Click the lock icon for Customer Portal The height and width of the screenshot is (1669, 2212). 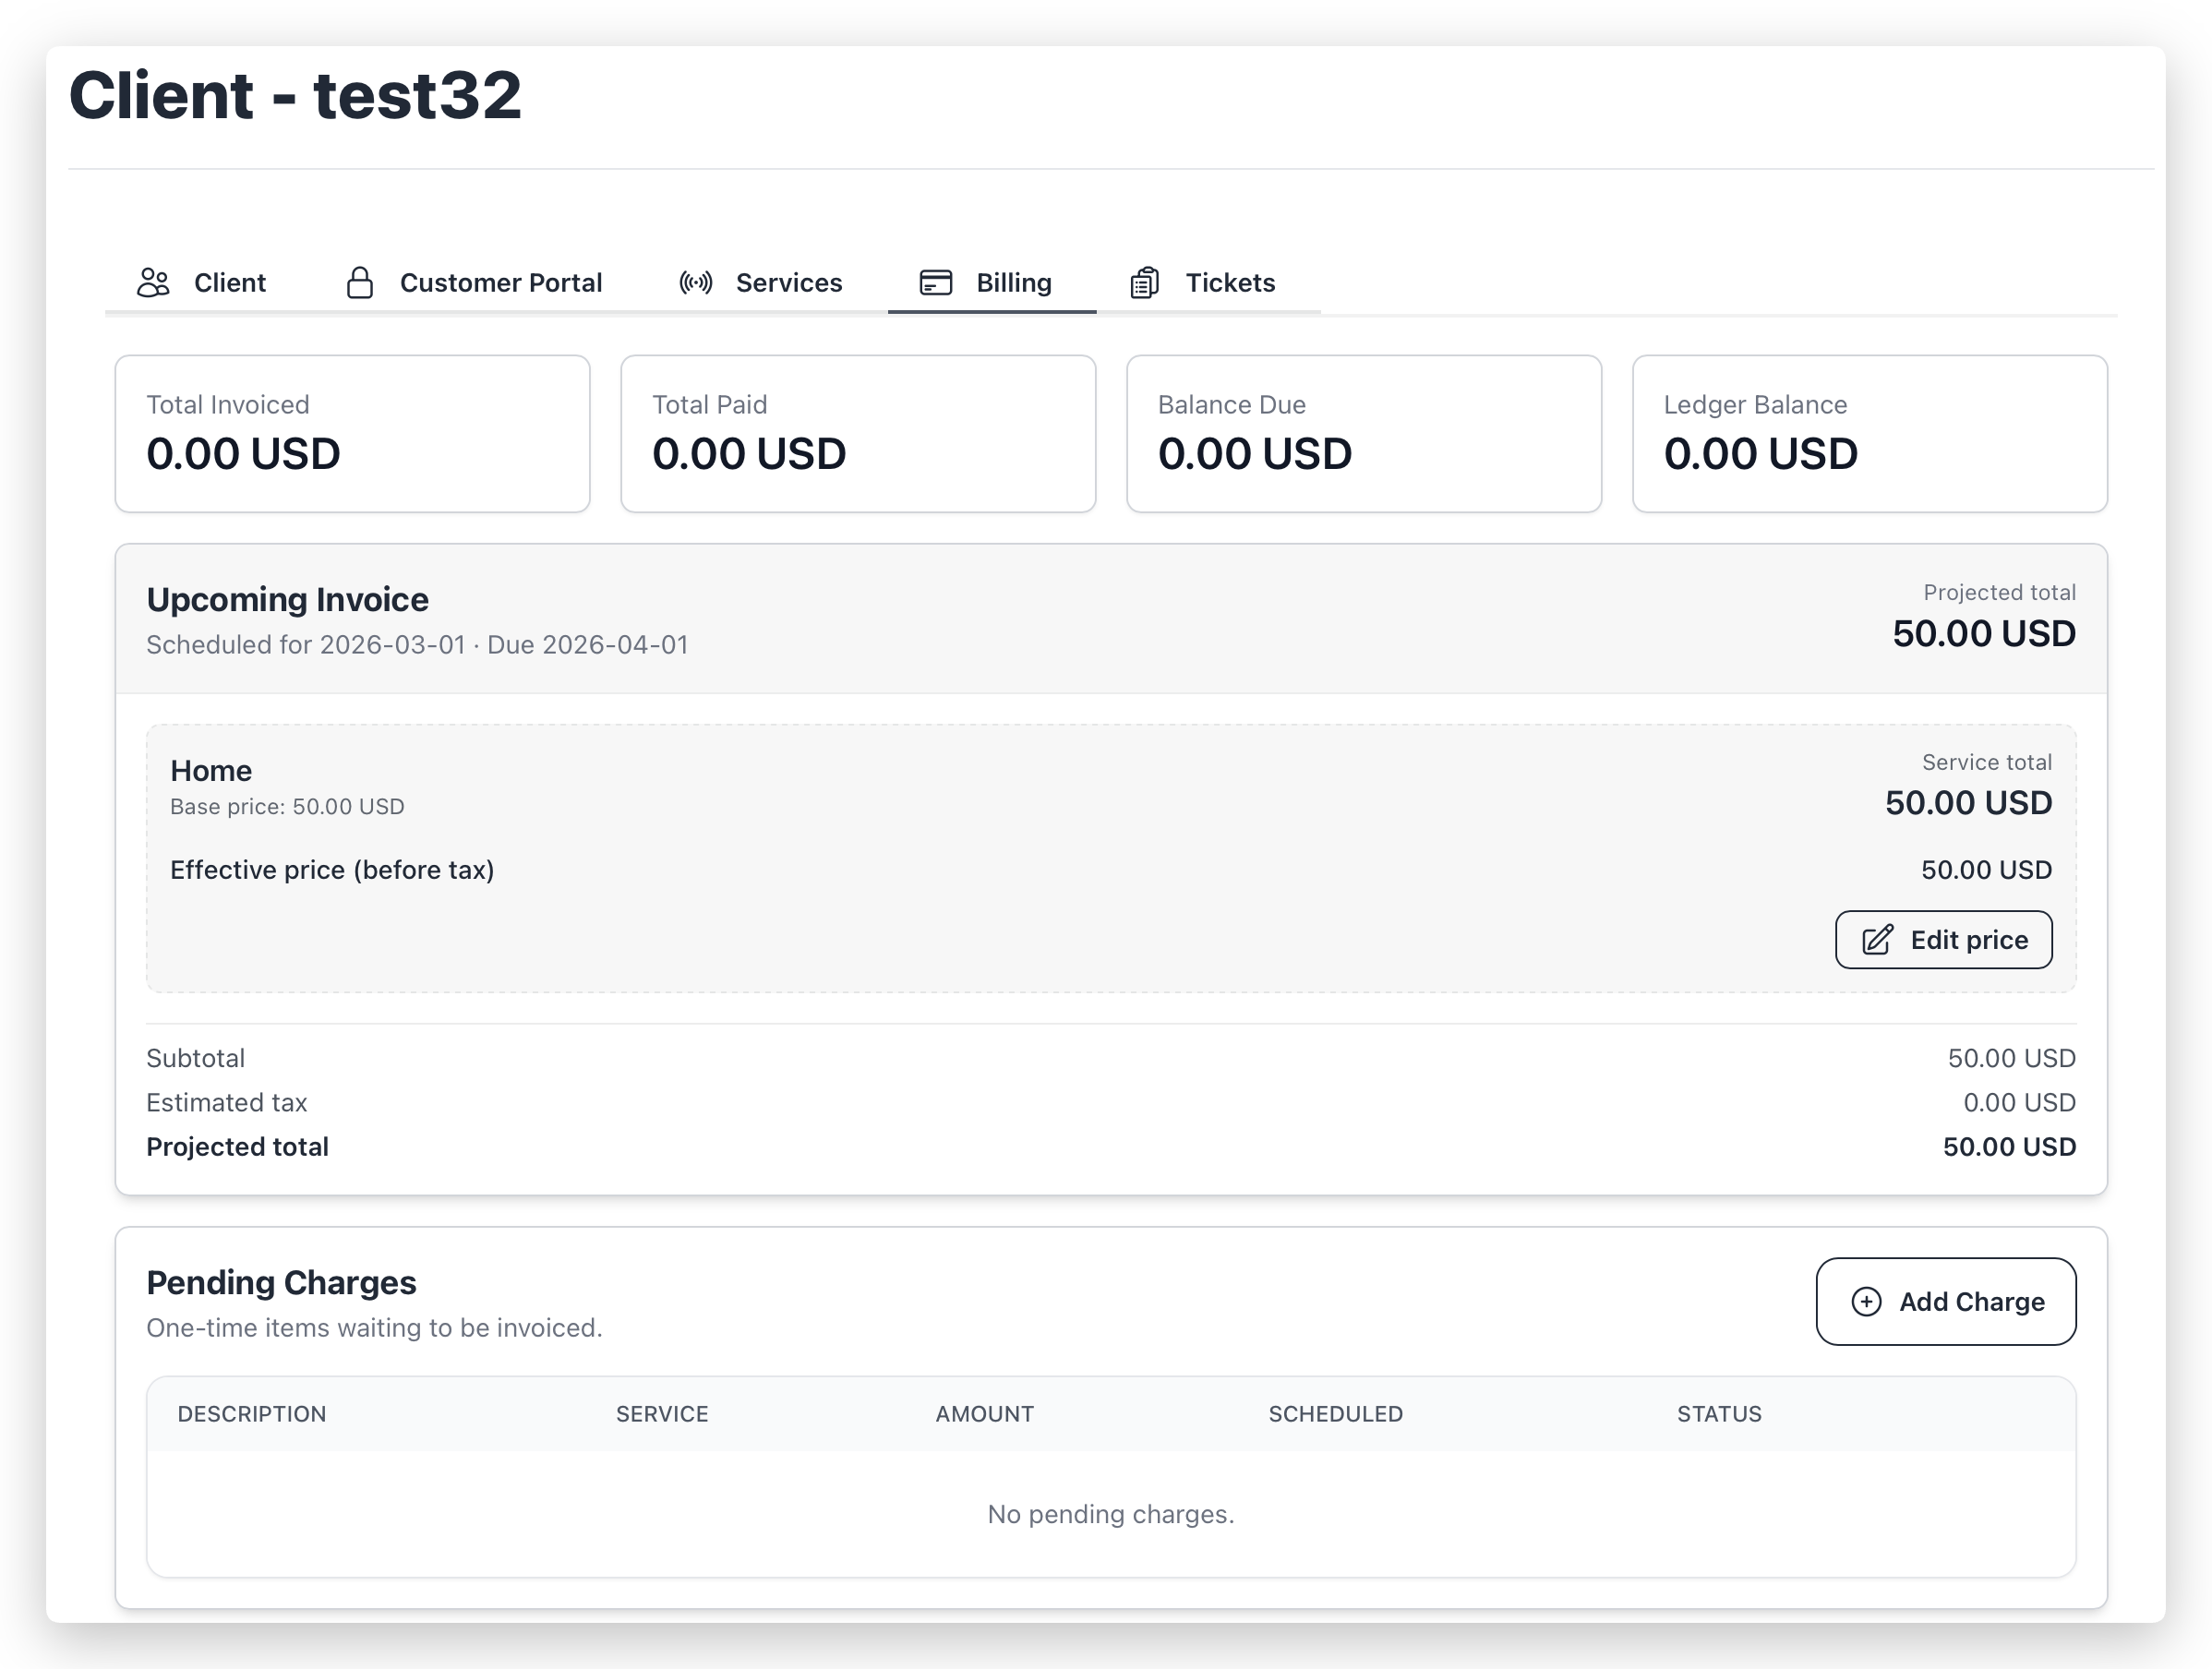pos(360,283)
